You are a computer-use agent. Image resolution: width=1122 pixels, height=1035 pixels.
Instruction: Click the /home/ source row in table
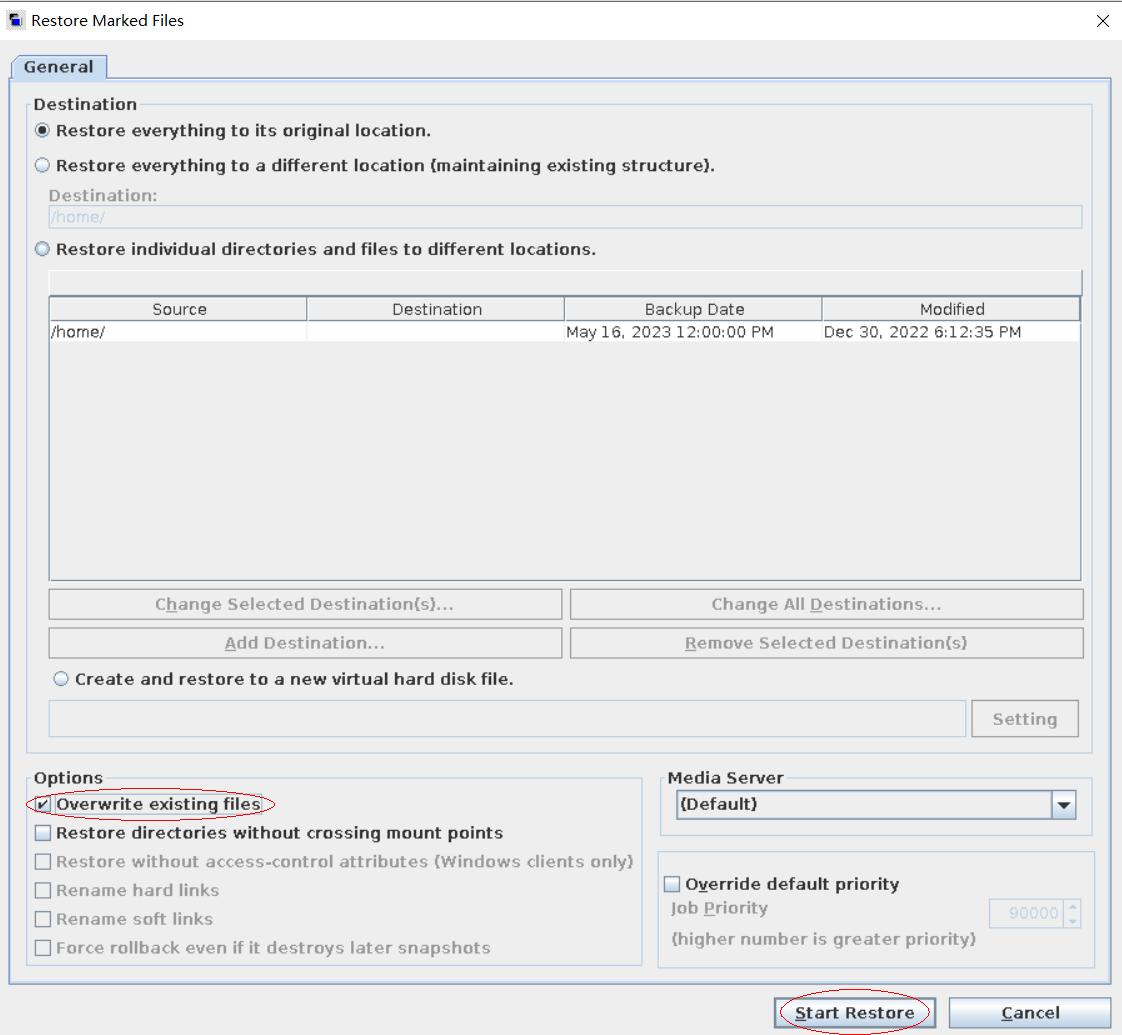tap(178, 332)
